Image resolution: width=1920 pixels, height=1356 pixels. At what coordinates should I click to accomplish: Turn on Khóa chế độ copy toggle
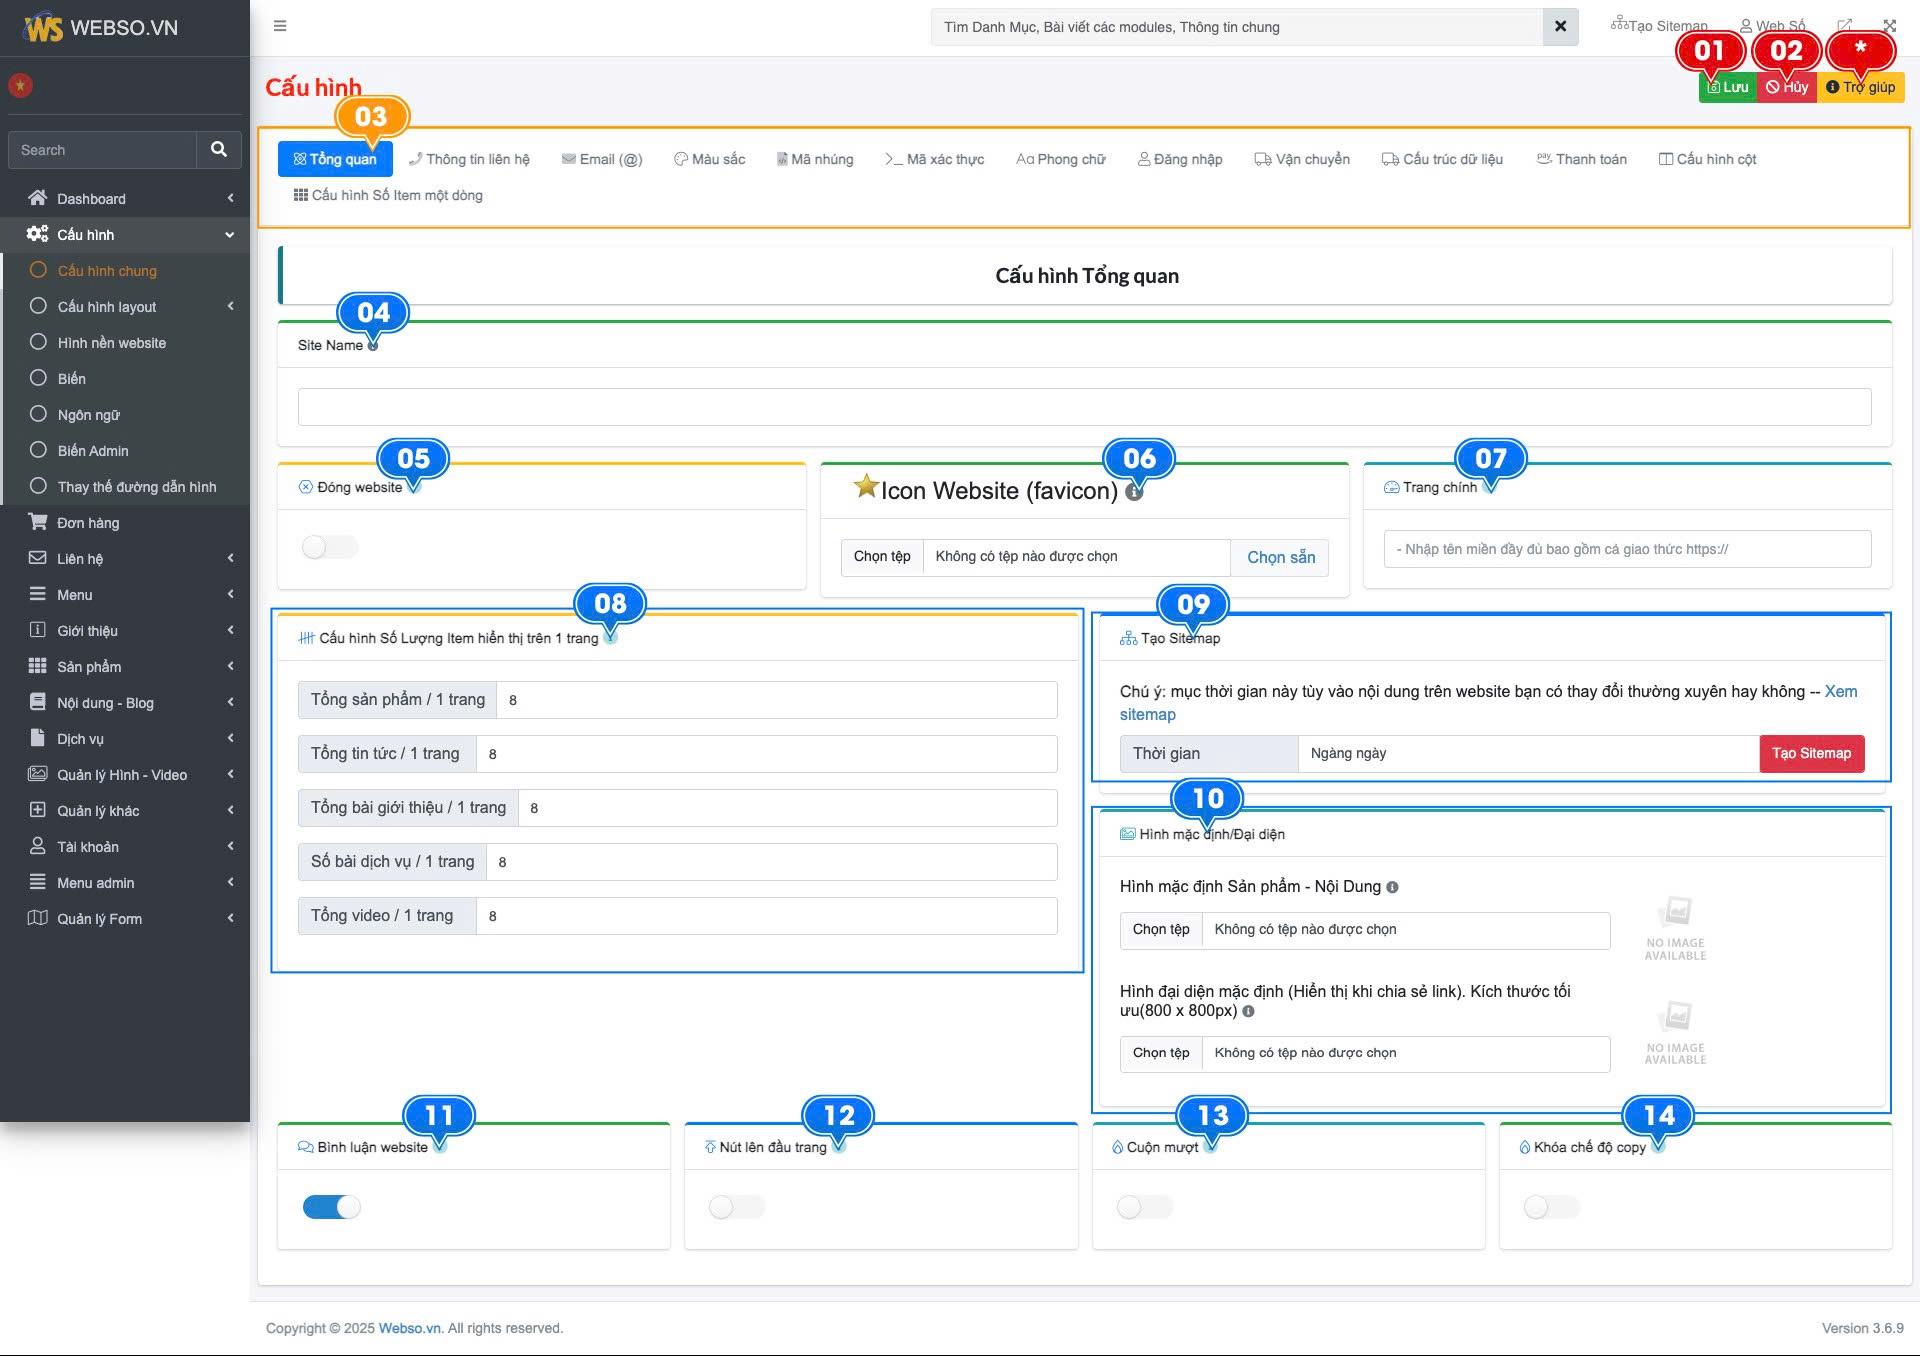point(1551,1207)
